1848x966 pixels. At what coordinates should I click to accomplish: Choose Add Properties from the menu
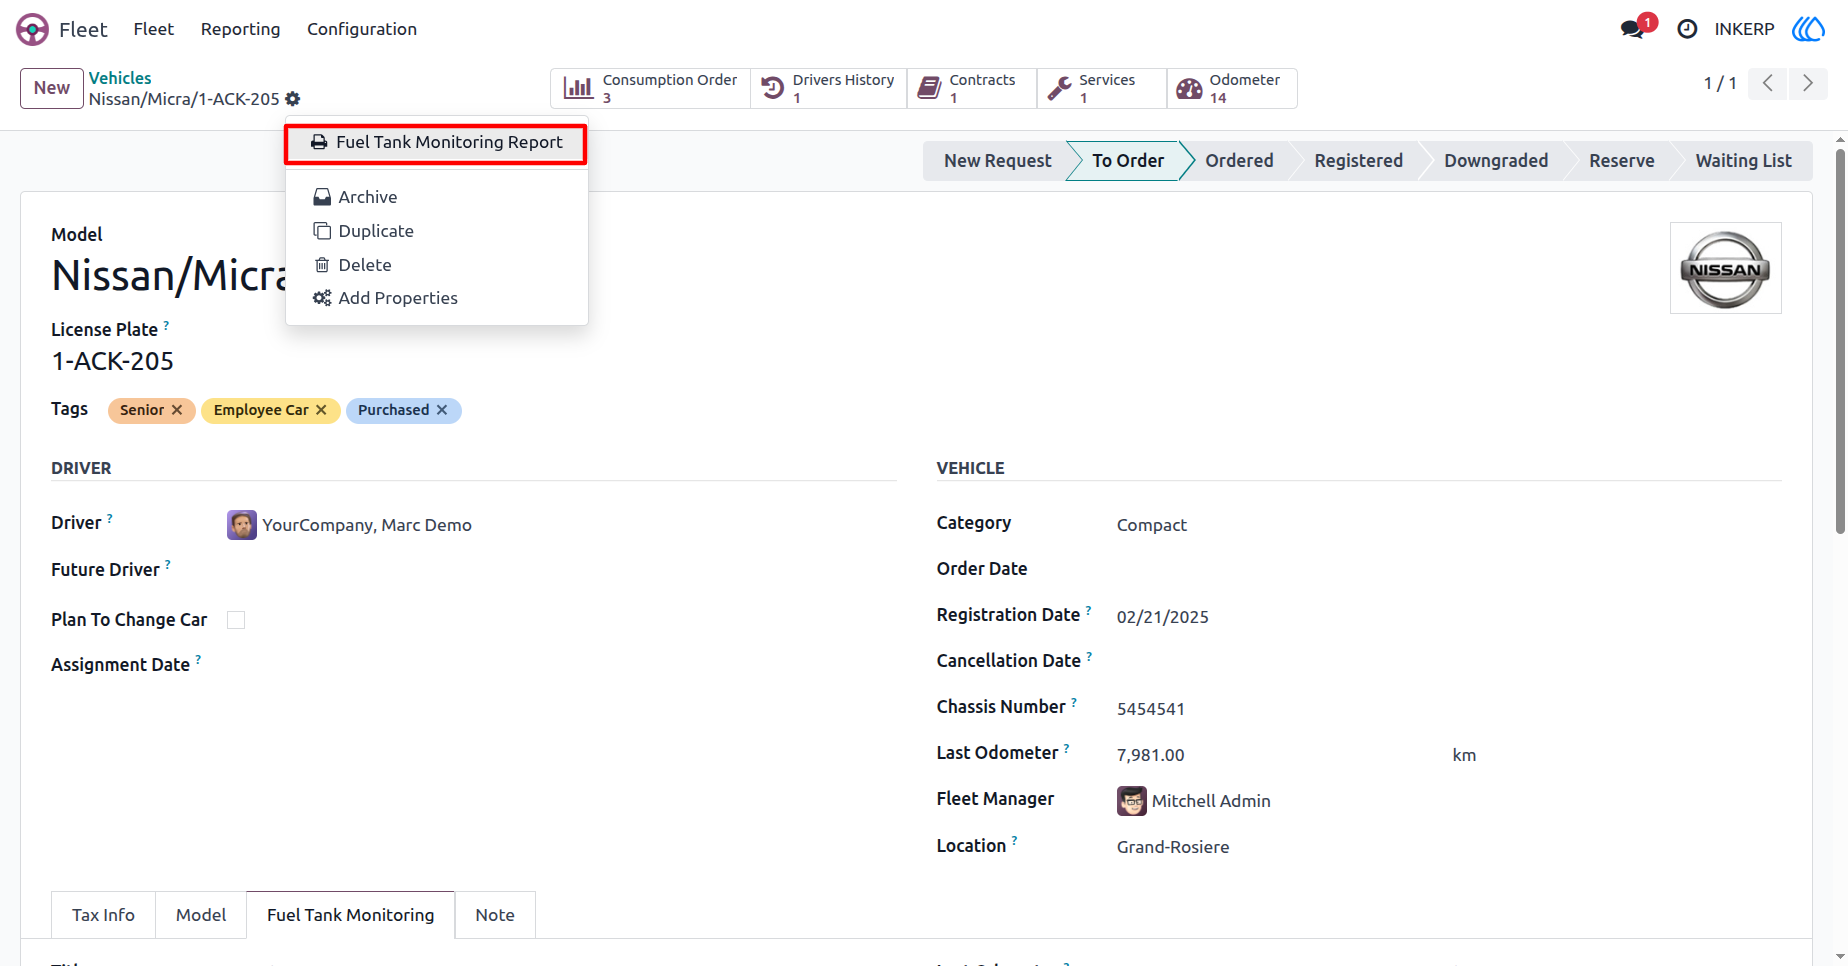pos(436,298)
